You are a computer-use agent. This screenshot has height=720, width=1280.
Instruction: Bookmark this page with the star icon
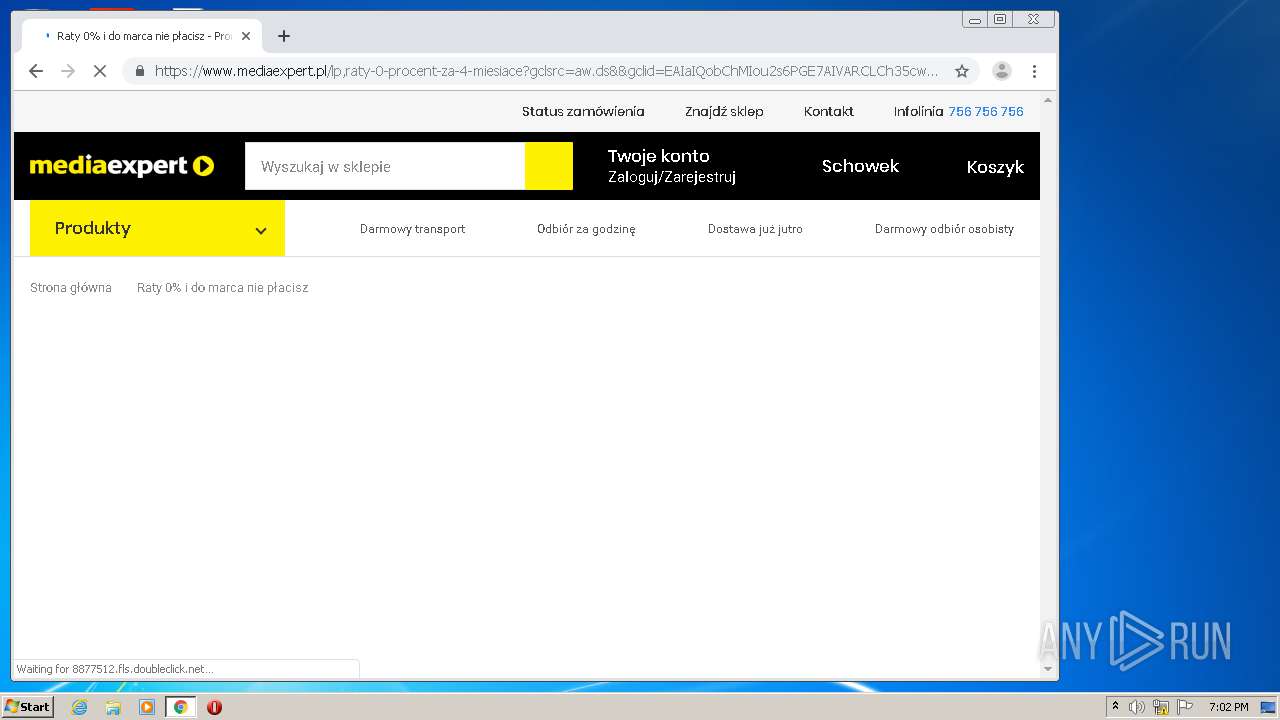coord(962,71)
